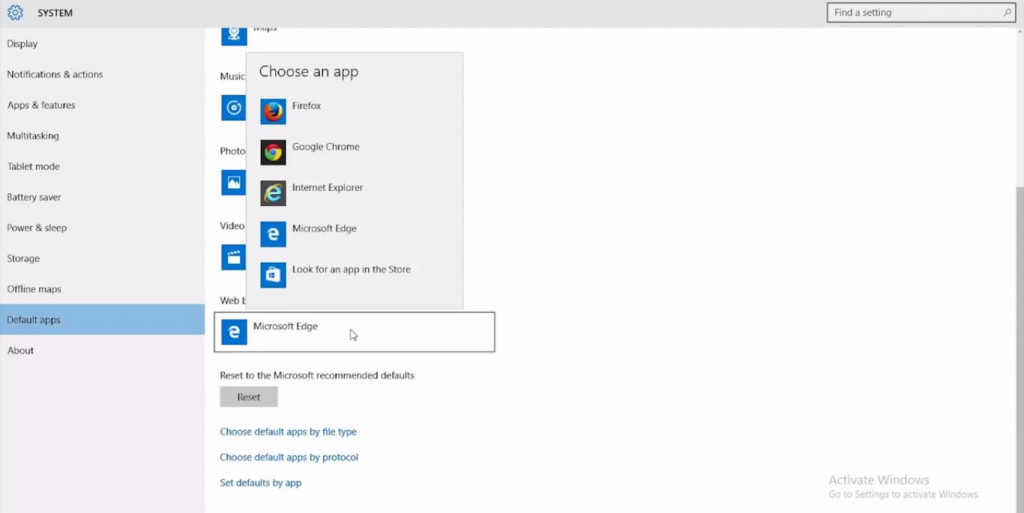1024x513 pixels.
Task: Go to Notifications & actions
Action: (x=102, y=74)
